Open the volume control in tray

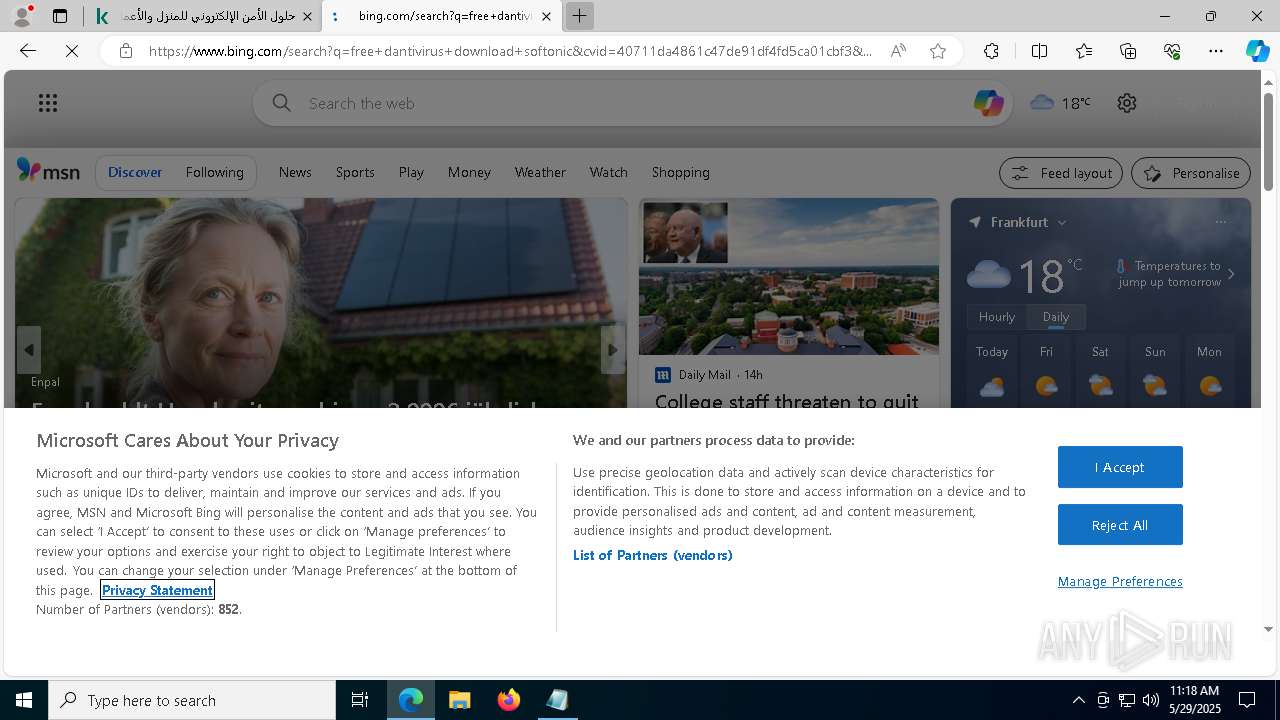[1151, 700]
